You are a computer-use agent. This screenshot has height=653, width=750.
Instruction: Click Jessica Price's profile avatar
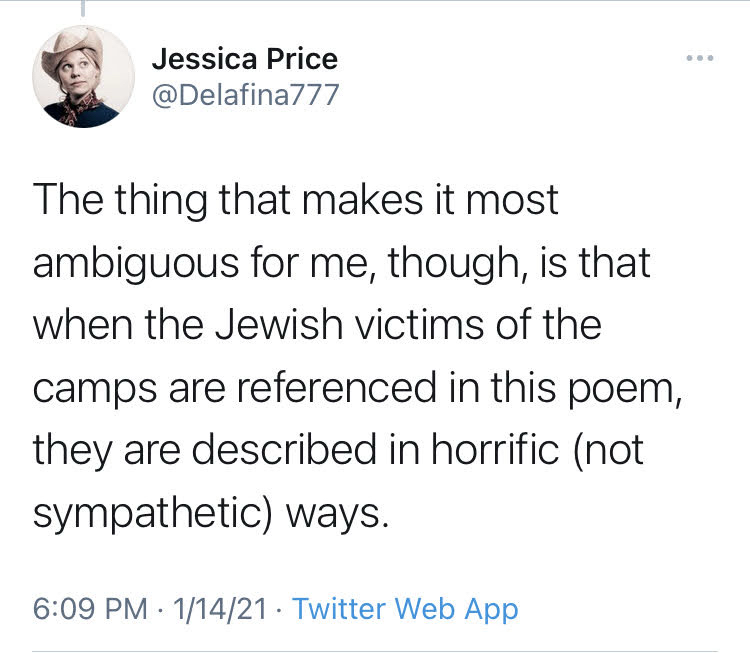84,76
